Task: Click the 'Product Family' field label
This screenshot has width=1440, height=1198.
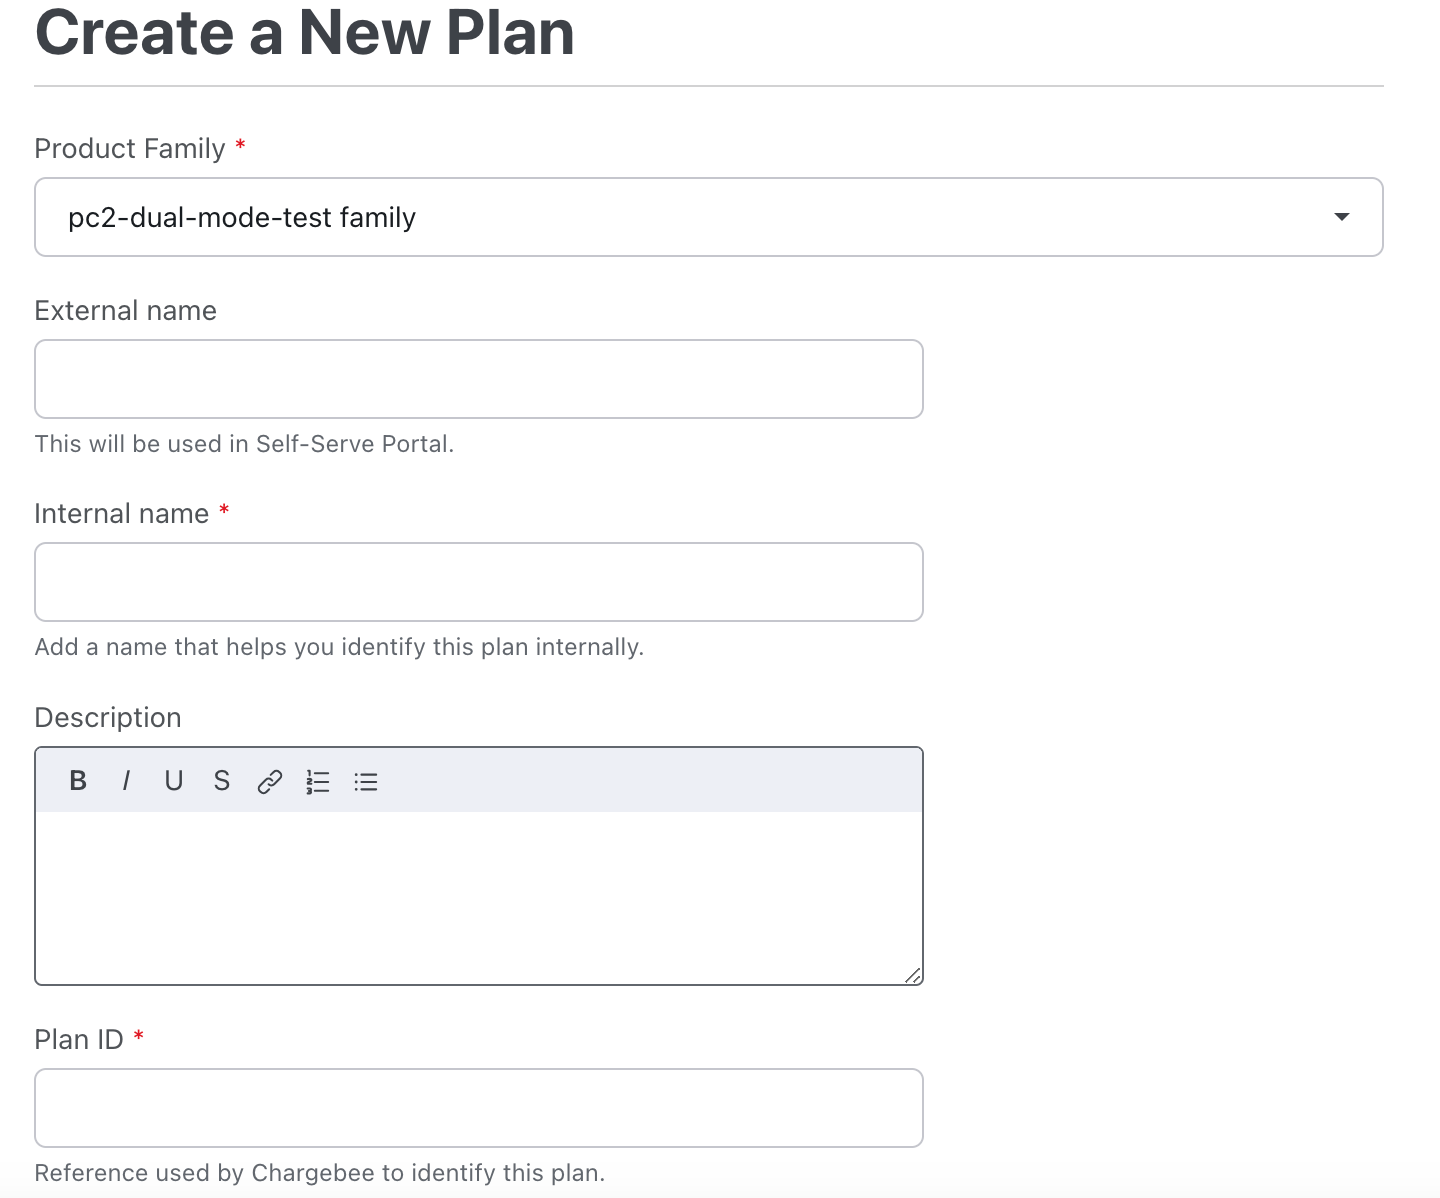Action: (130, 149)
